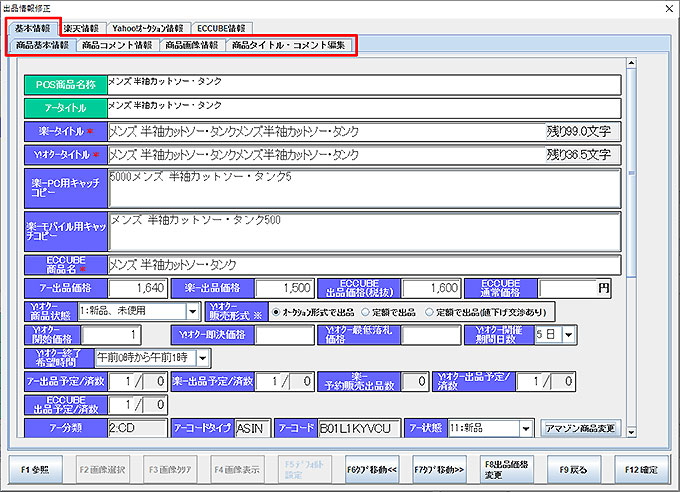
Task: Click the アマゾン商品変更 button
Action: [x=581, y=428]
